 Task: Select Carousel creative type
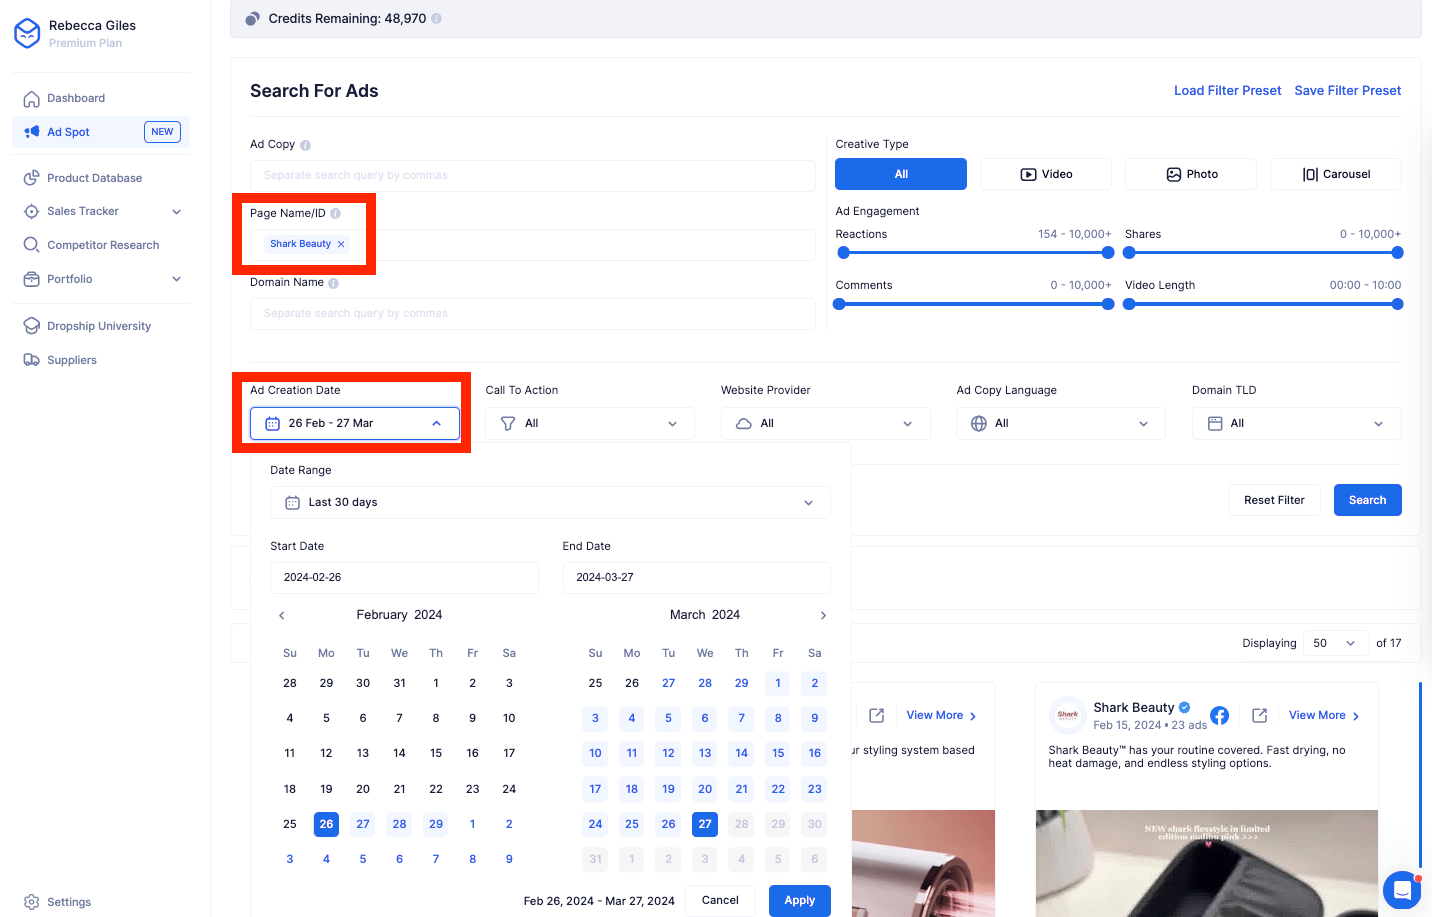click(x=1335, y=174)
